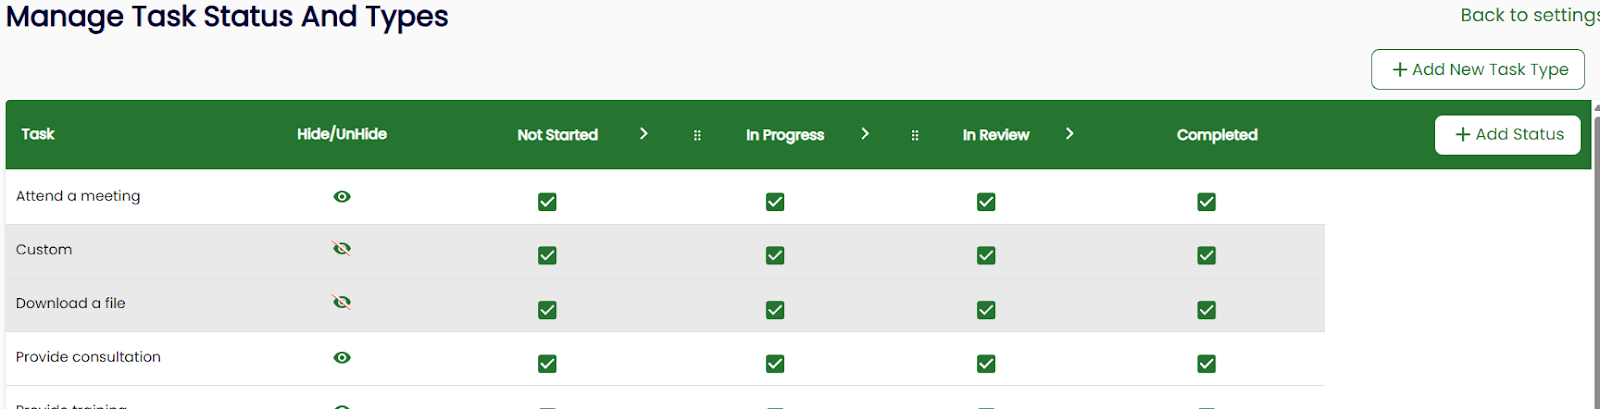Click the Hide/UnHide column header
This screenshot has width=1600, height=409.
pyautogui.click(x=342, y=134)
